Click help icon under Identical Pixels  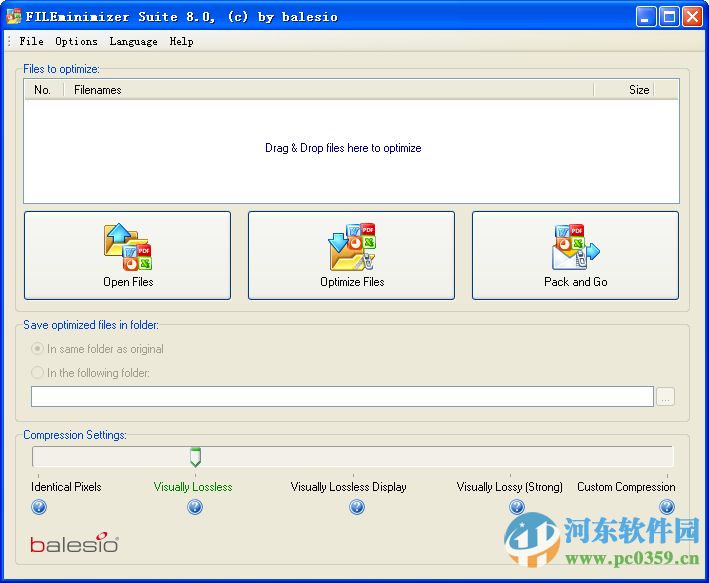pyautogui.click(x=39, y=507)
